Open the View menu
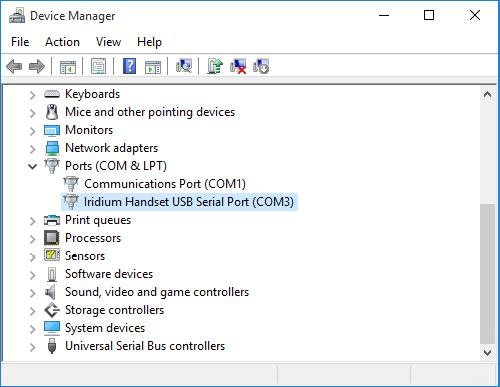 pos(108,42)
